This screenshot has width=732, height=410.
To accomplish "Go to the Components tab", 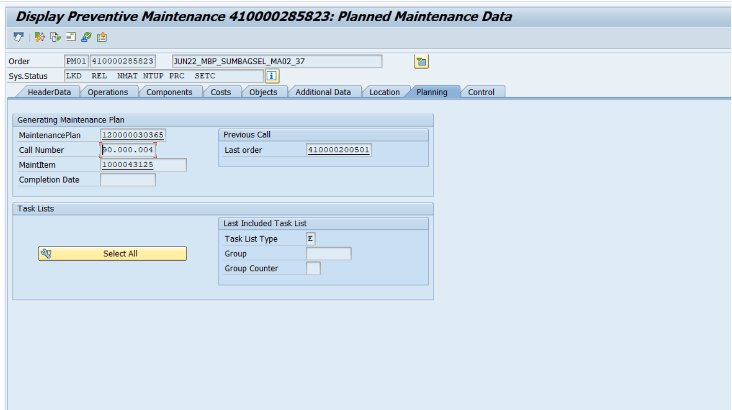I will coord(168,92).
